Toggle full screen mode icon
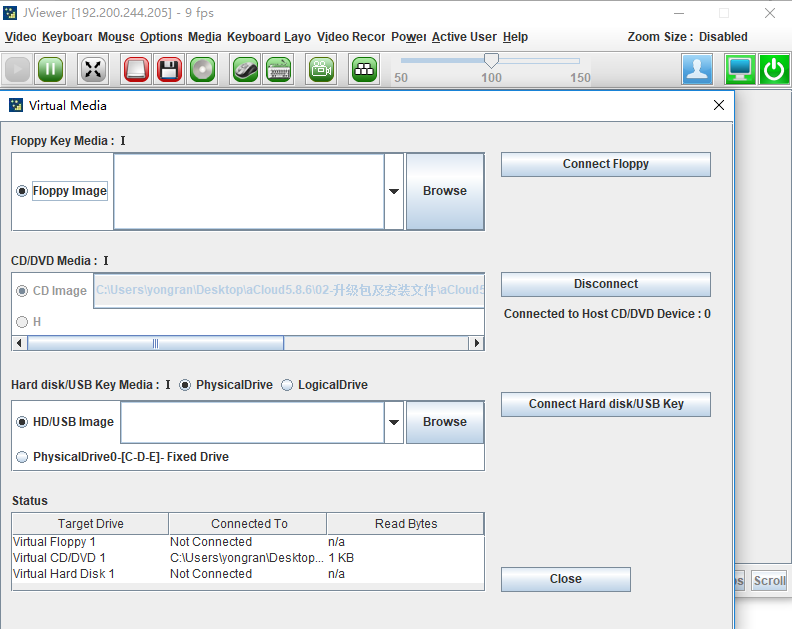 pyautogui.click(x=93, y=69)
